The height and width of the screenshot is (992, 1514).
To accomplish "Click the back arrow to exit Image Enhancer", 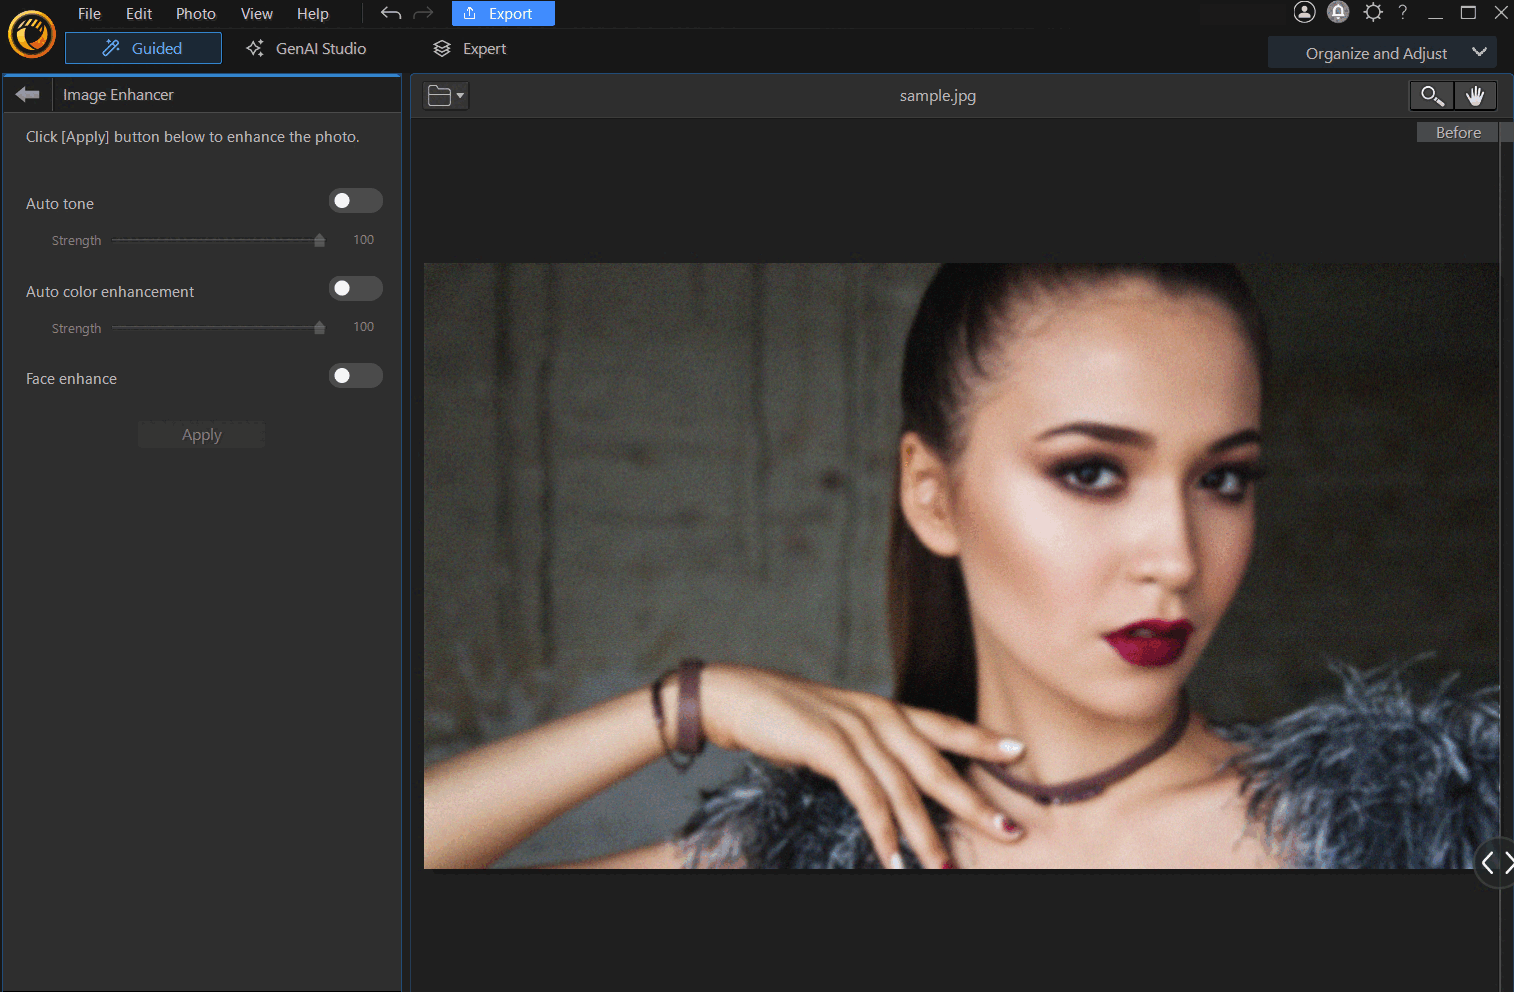I will [27, 93].
